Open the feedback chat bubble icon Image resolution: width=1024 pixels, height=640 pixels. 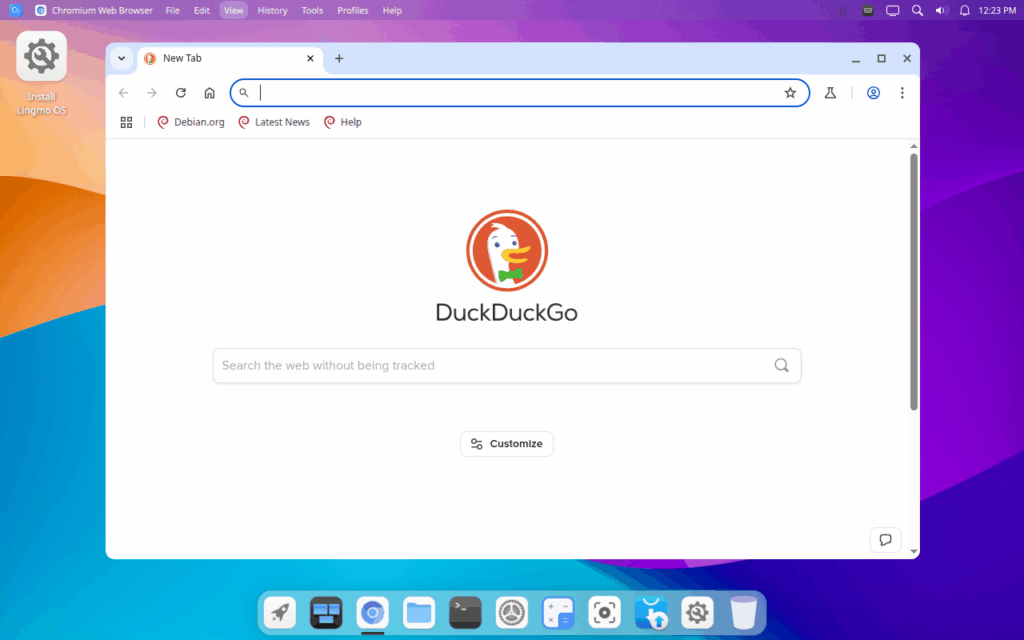pyautogui.click(x=885, y=540)
